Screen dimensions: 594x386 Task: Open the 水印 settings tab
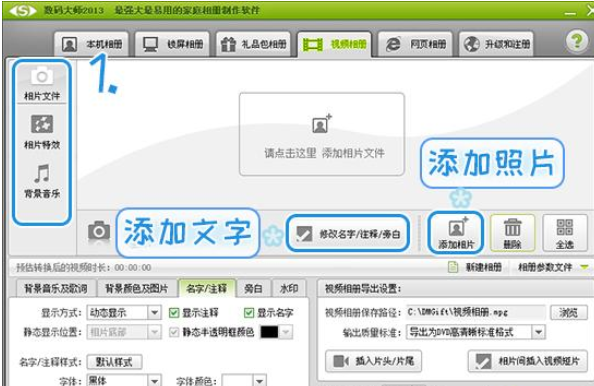pos(289,289)
